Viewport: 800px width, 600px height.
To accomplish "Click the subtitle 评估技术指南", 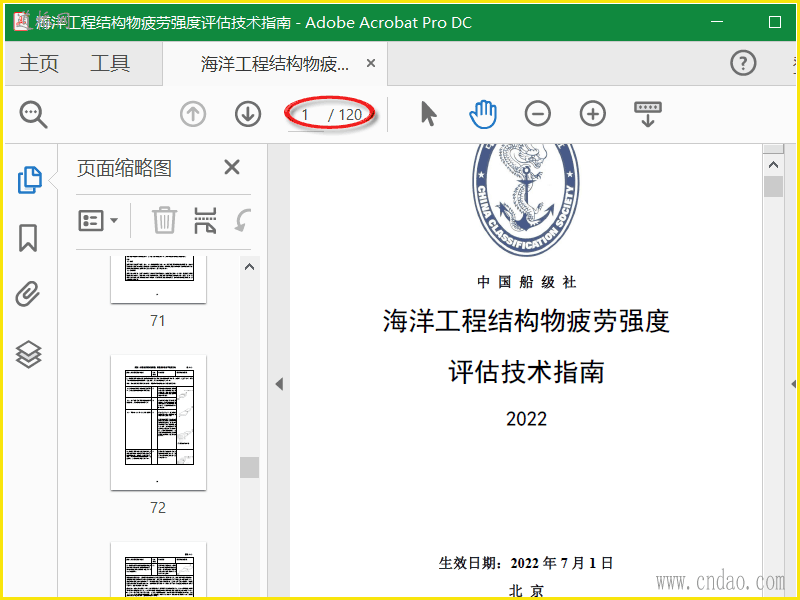I will tap(526, 371).
